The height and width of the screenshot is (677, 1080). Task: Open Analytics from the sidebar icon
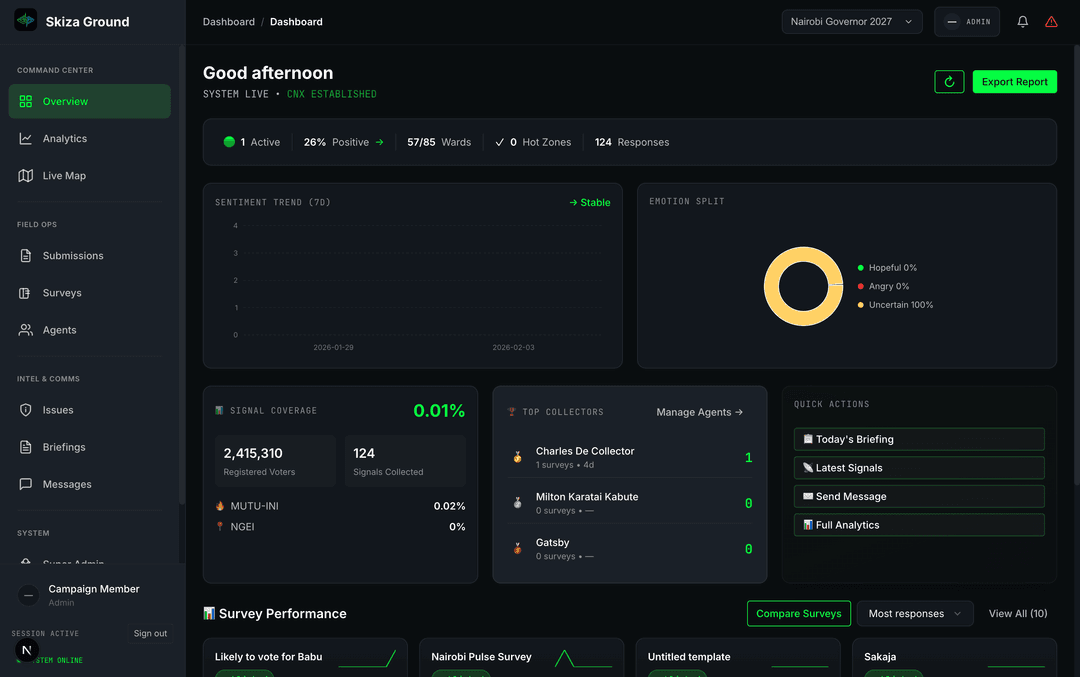click(x=24, y=138)
